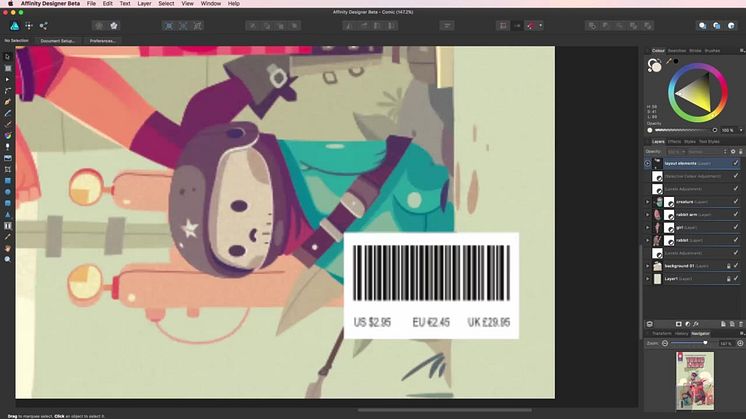Click the Navigator zoom out button

[x=665, y=343]
